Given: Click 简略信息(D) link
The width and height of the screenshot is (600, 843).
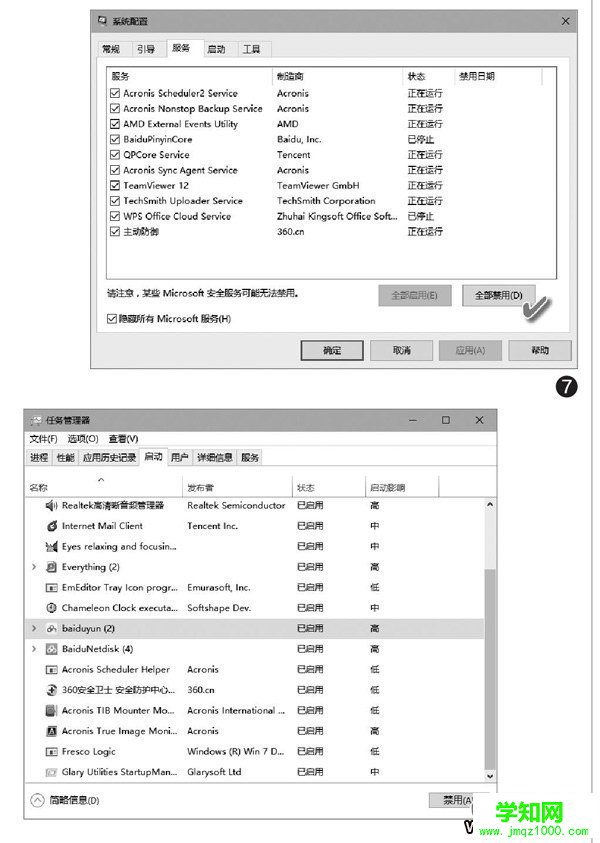Looking at the screenshot, I should 74,801.
